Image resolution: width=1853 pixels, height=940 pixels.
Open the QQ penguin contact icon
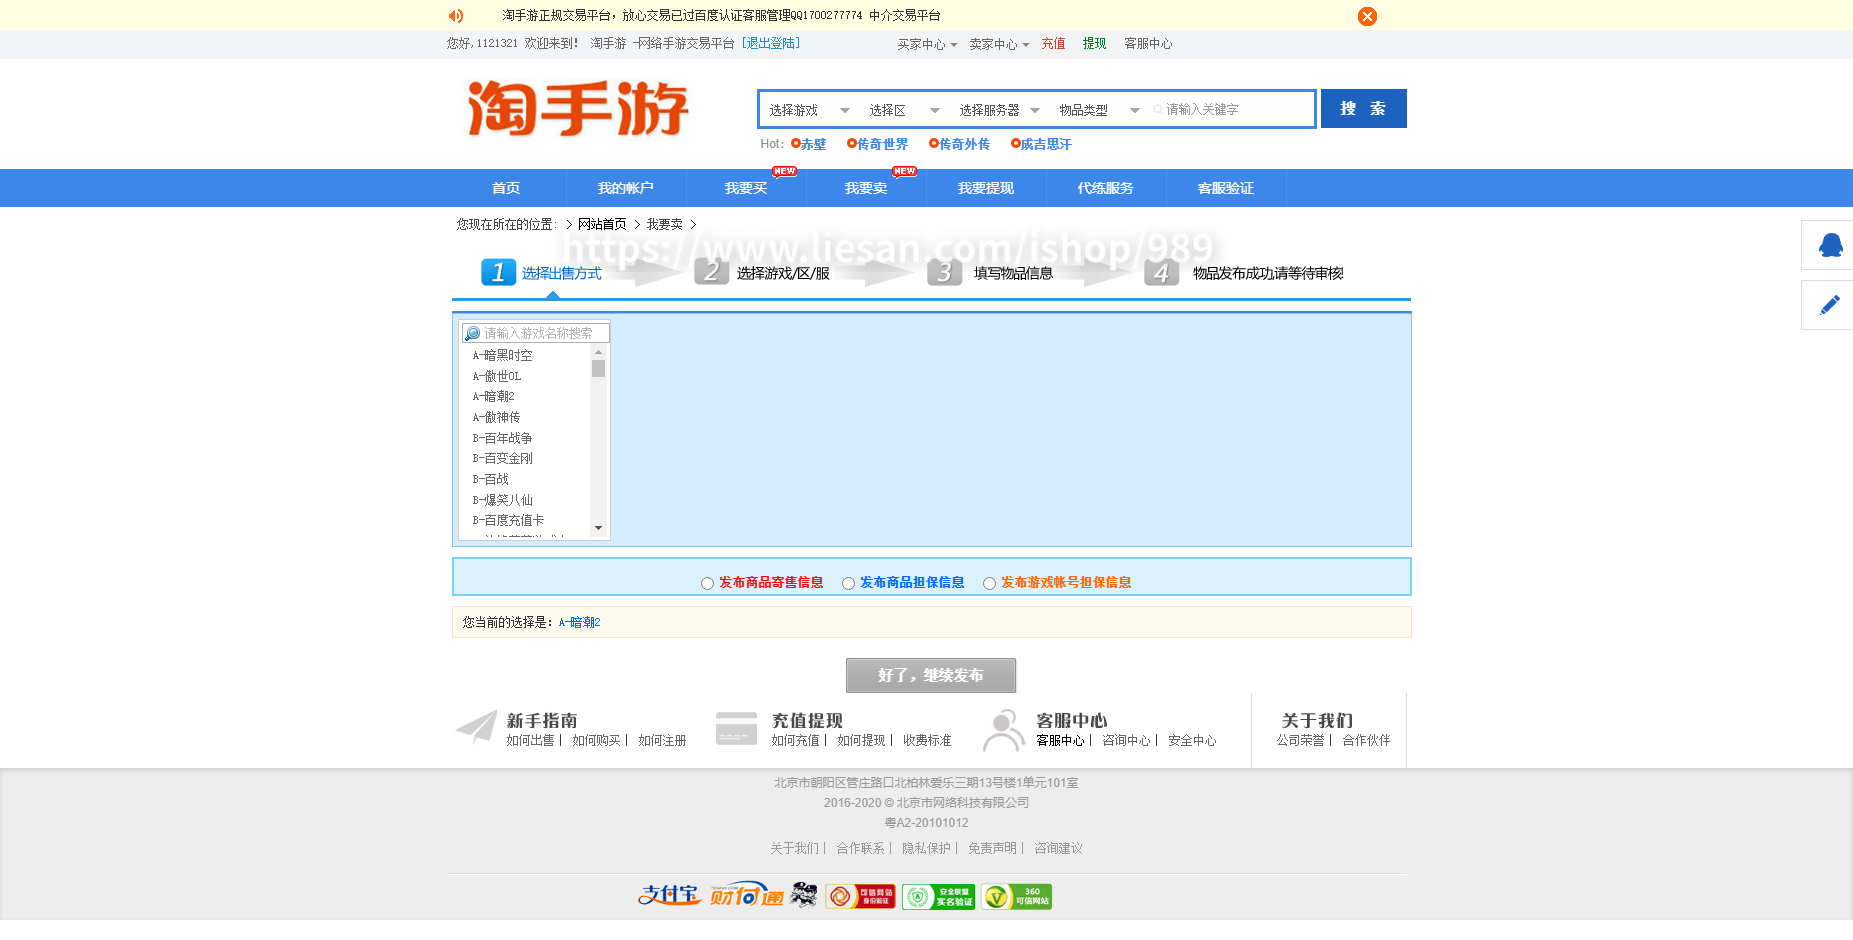1830,245
